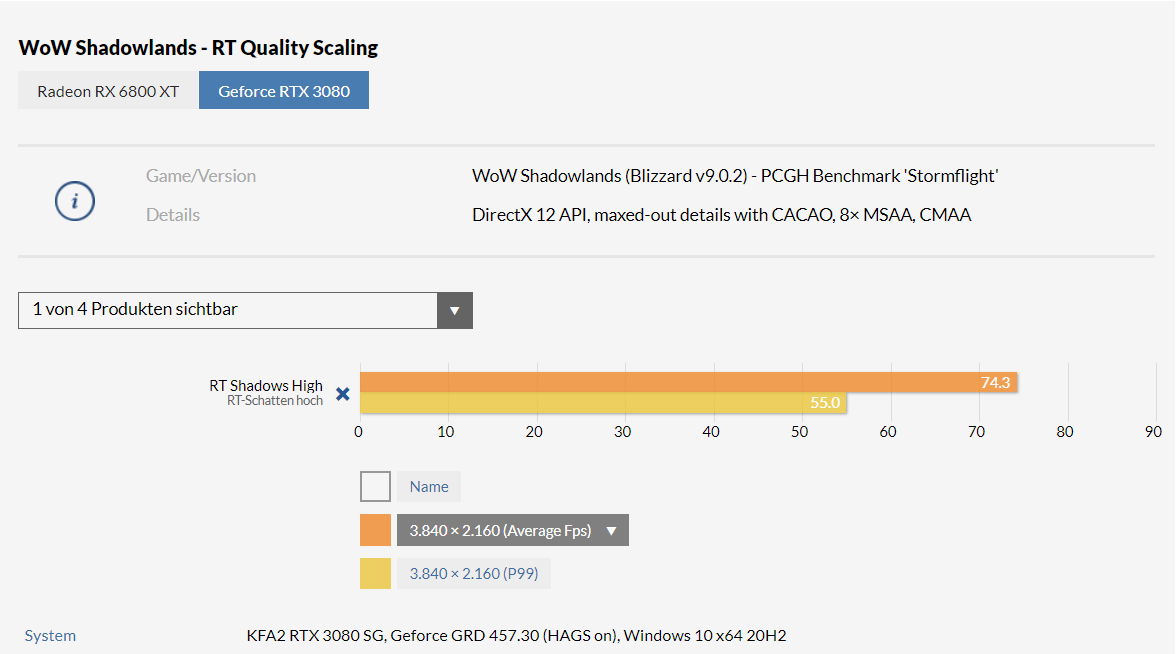Expand the 3.840 × 2.160 Average Fps selector
The width and height of the screenshot is (1176, 654).
pyautogui.click(x=513, y=530)
